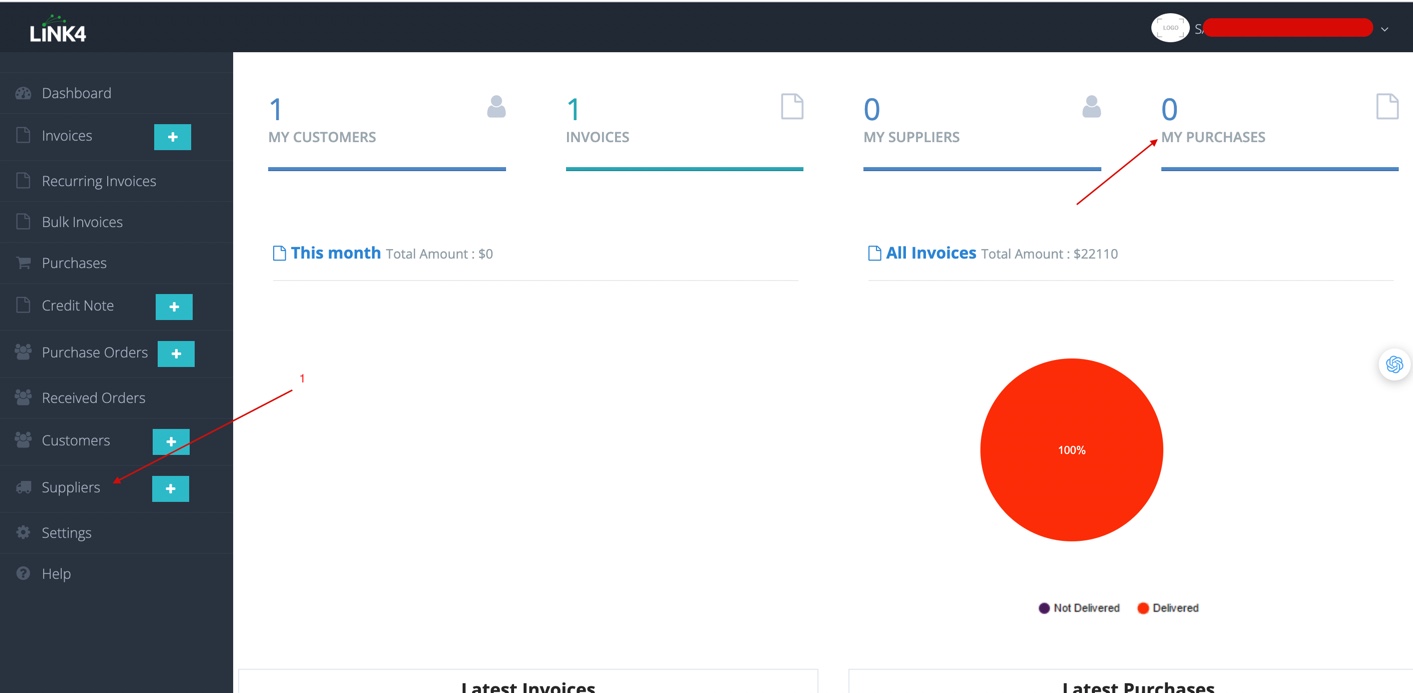Click the Received Orders people icon
Viewport: 1413px width, 693px height.
23,397
